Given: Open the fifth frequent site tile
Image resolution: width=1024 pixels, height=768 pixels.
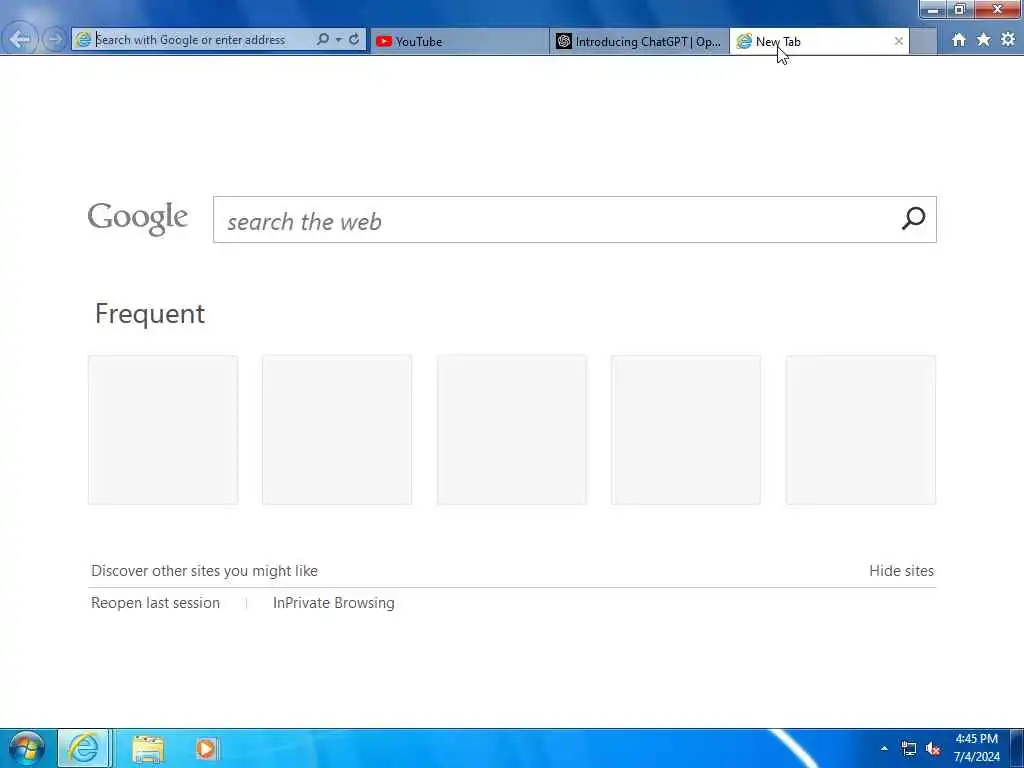Looking at the screenshot, I should point(861,430).
